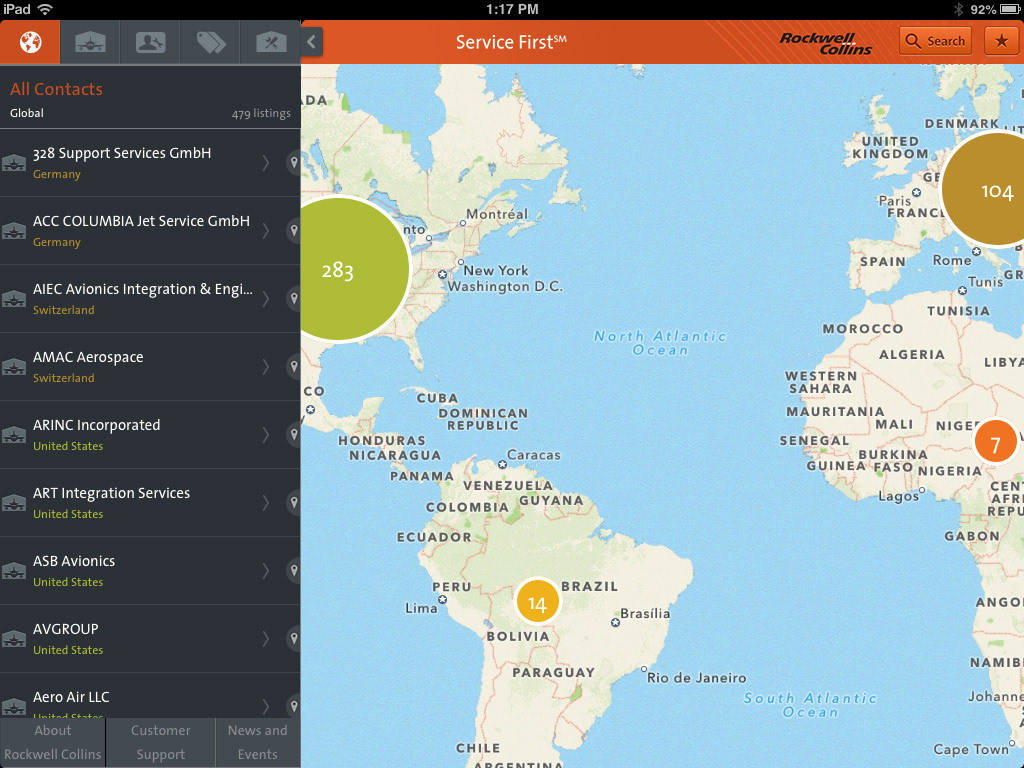This screenshot has width=1024, height=768.
Task: Open the AMAC Aerospace listing
Action: (x=150, y=366)
